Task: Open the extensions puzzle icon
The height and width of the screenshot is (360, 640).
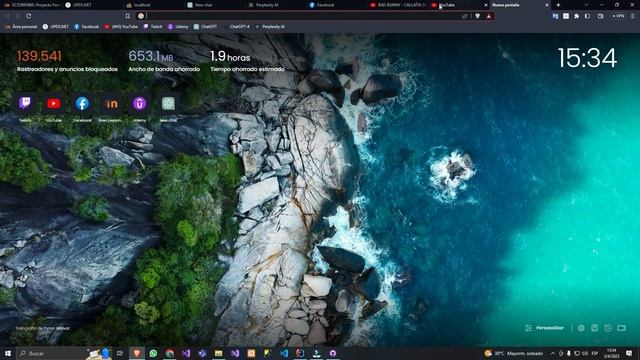Action: 576,16
